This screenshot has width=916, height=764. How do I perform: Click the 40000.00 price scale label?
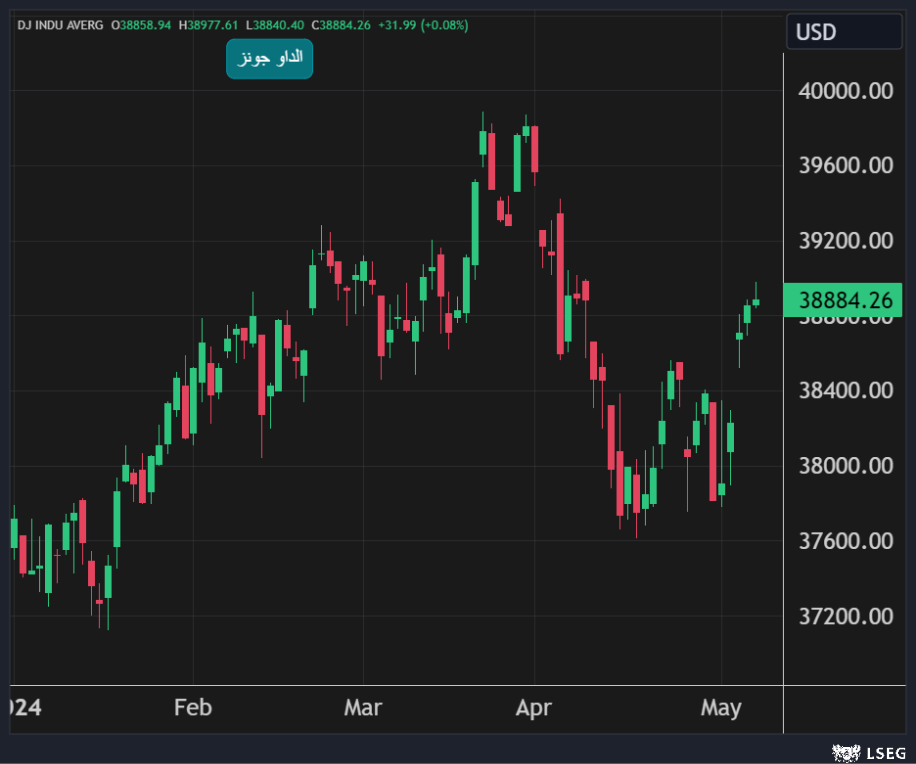pos(846,91)
